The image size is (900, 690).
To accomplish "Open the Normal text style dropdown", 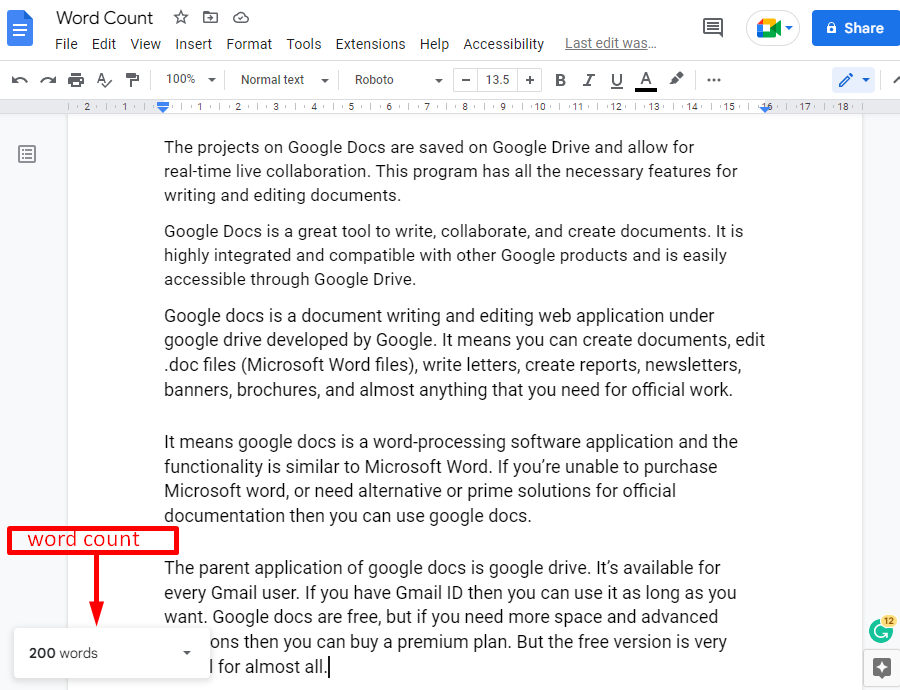I will (284, 80).
